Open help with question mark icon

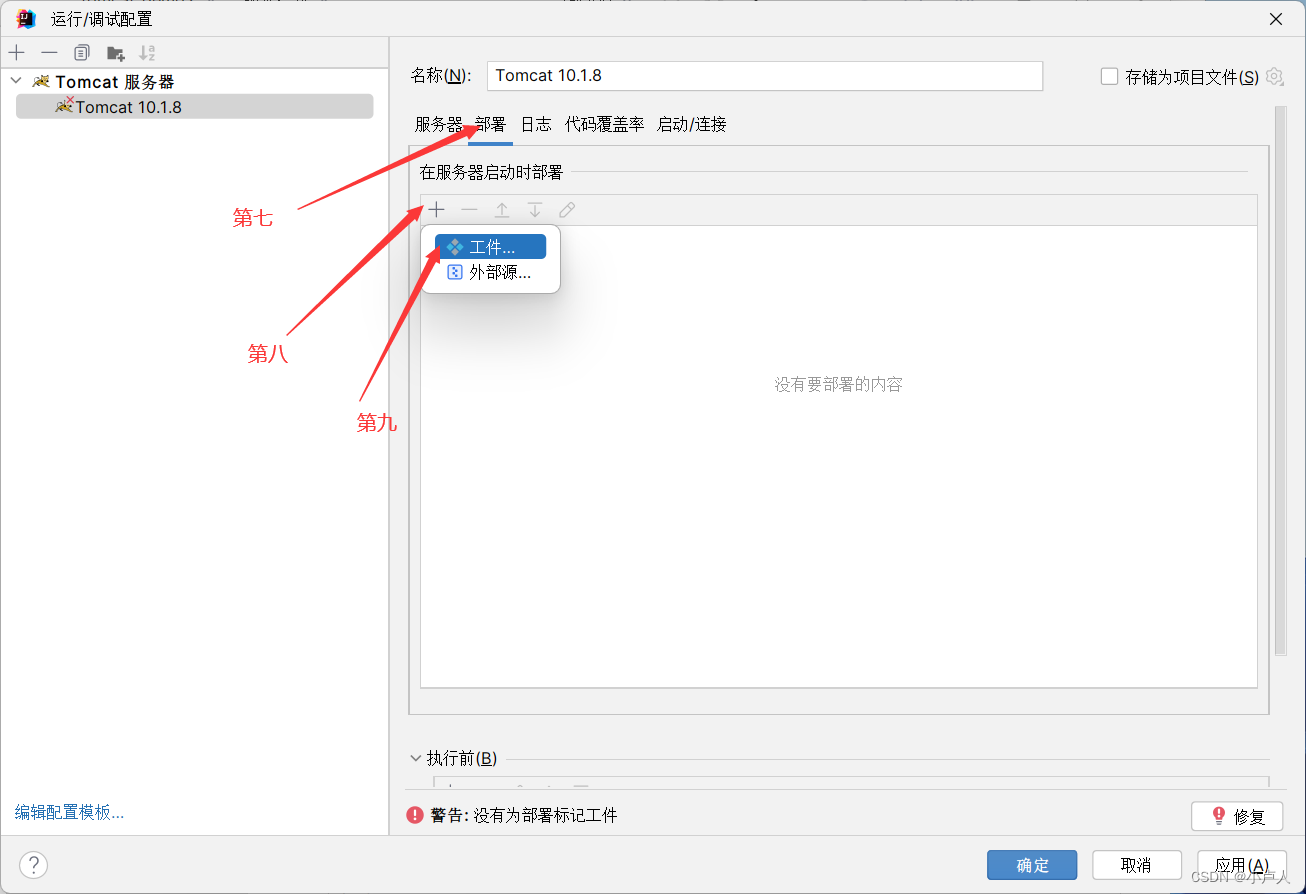pyautogui.click(x=34, y=865)
